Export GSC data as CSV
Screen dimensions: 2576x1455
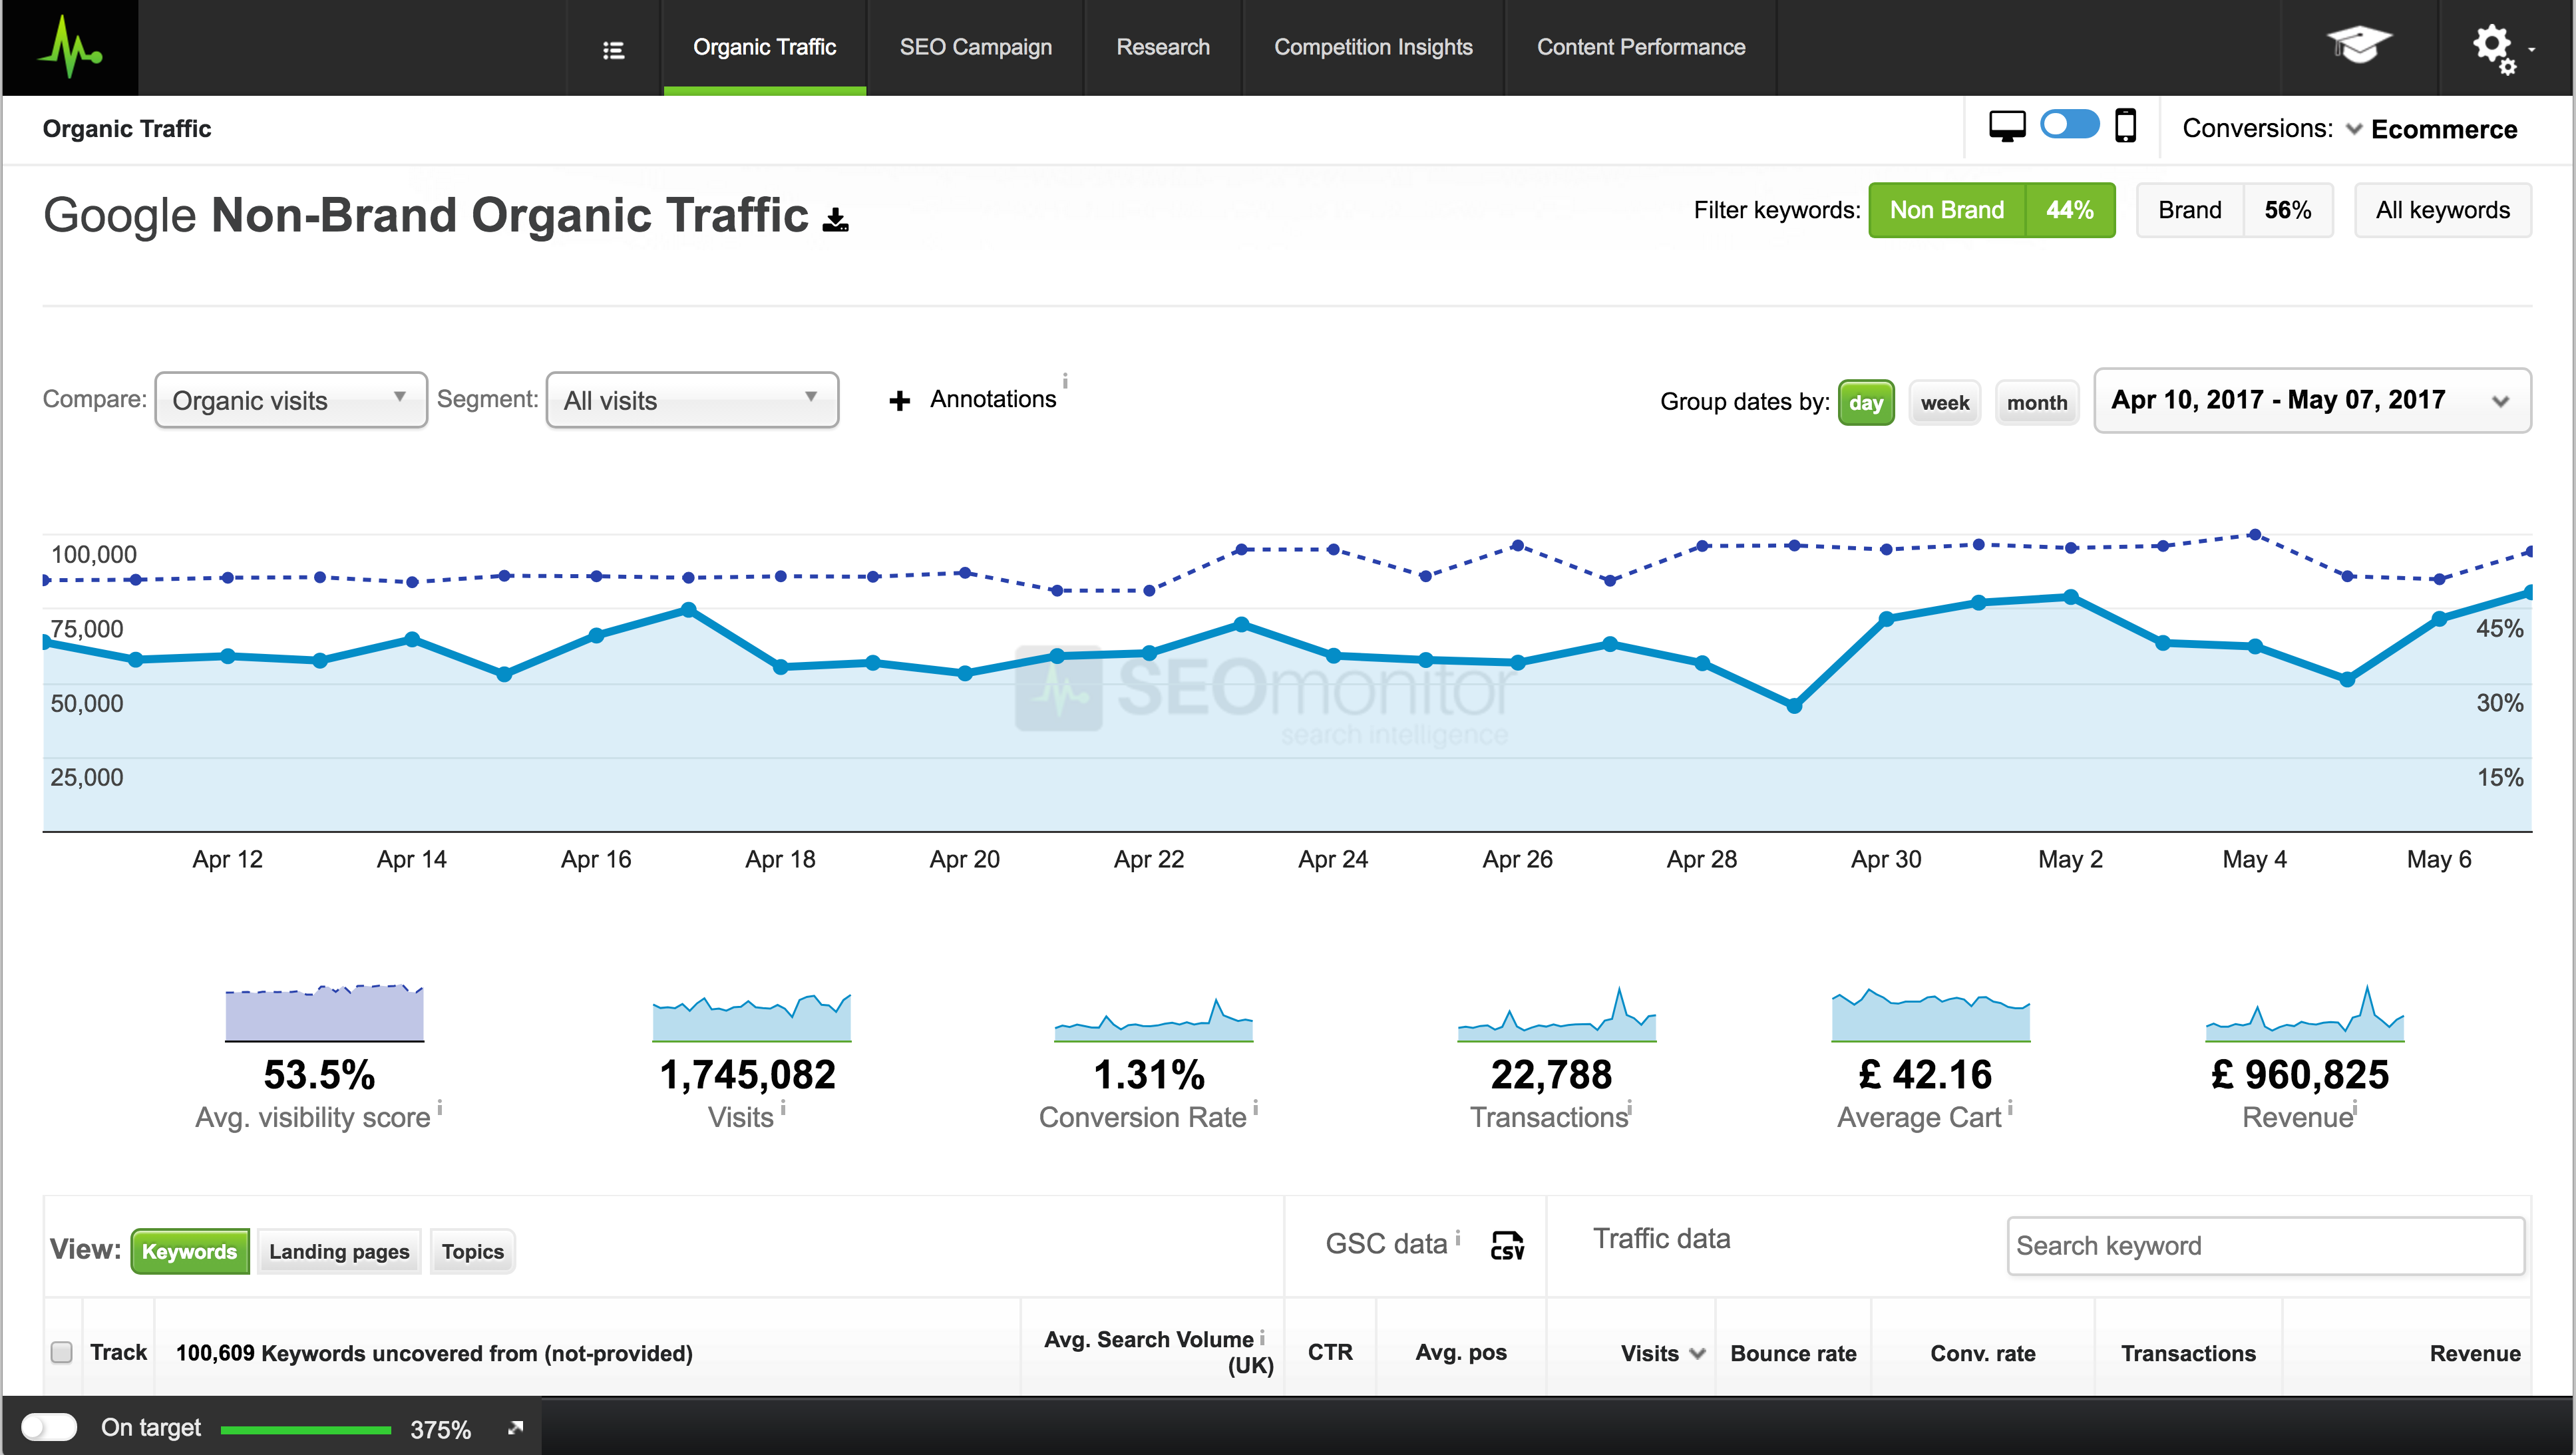click(x=1507, y=1245)
